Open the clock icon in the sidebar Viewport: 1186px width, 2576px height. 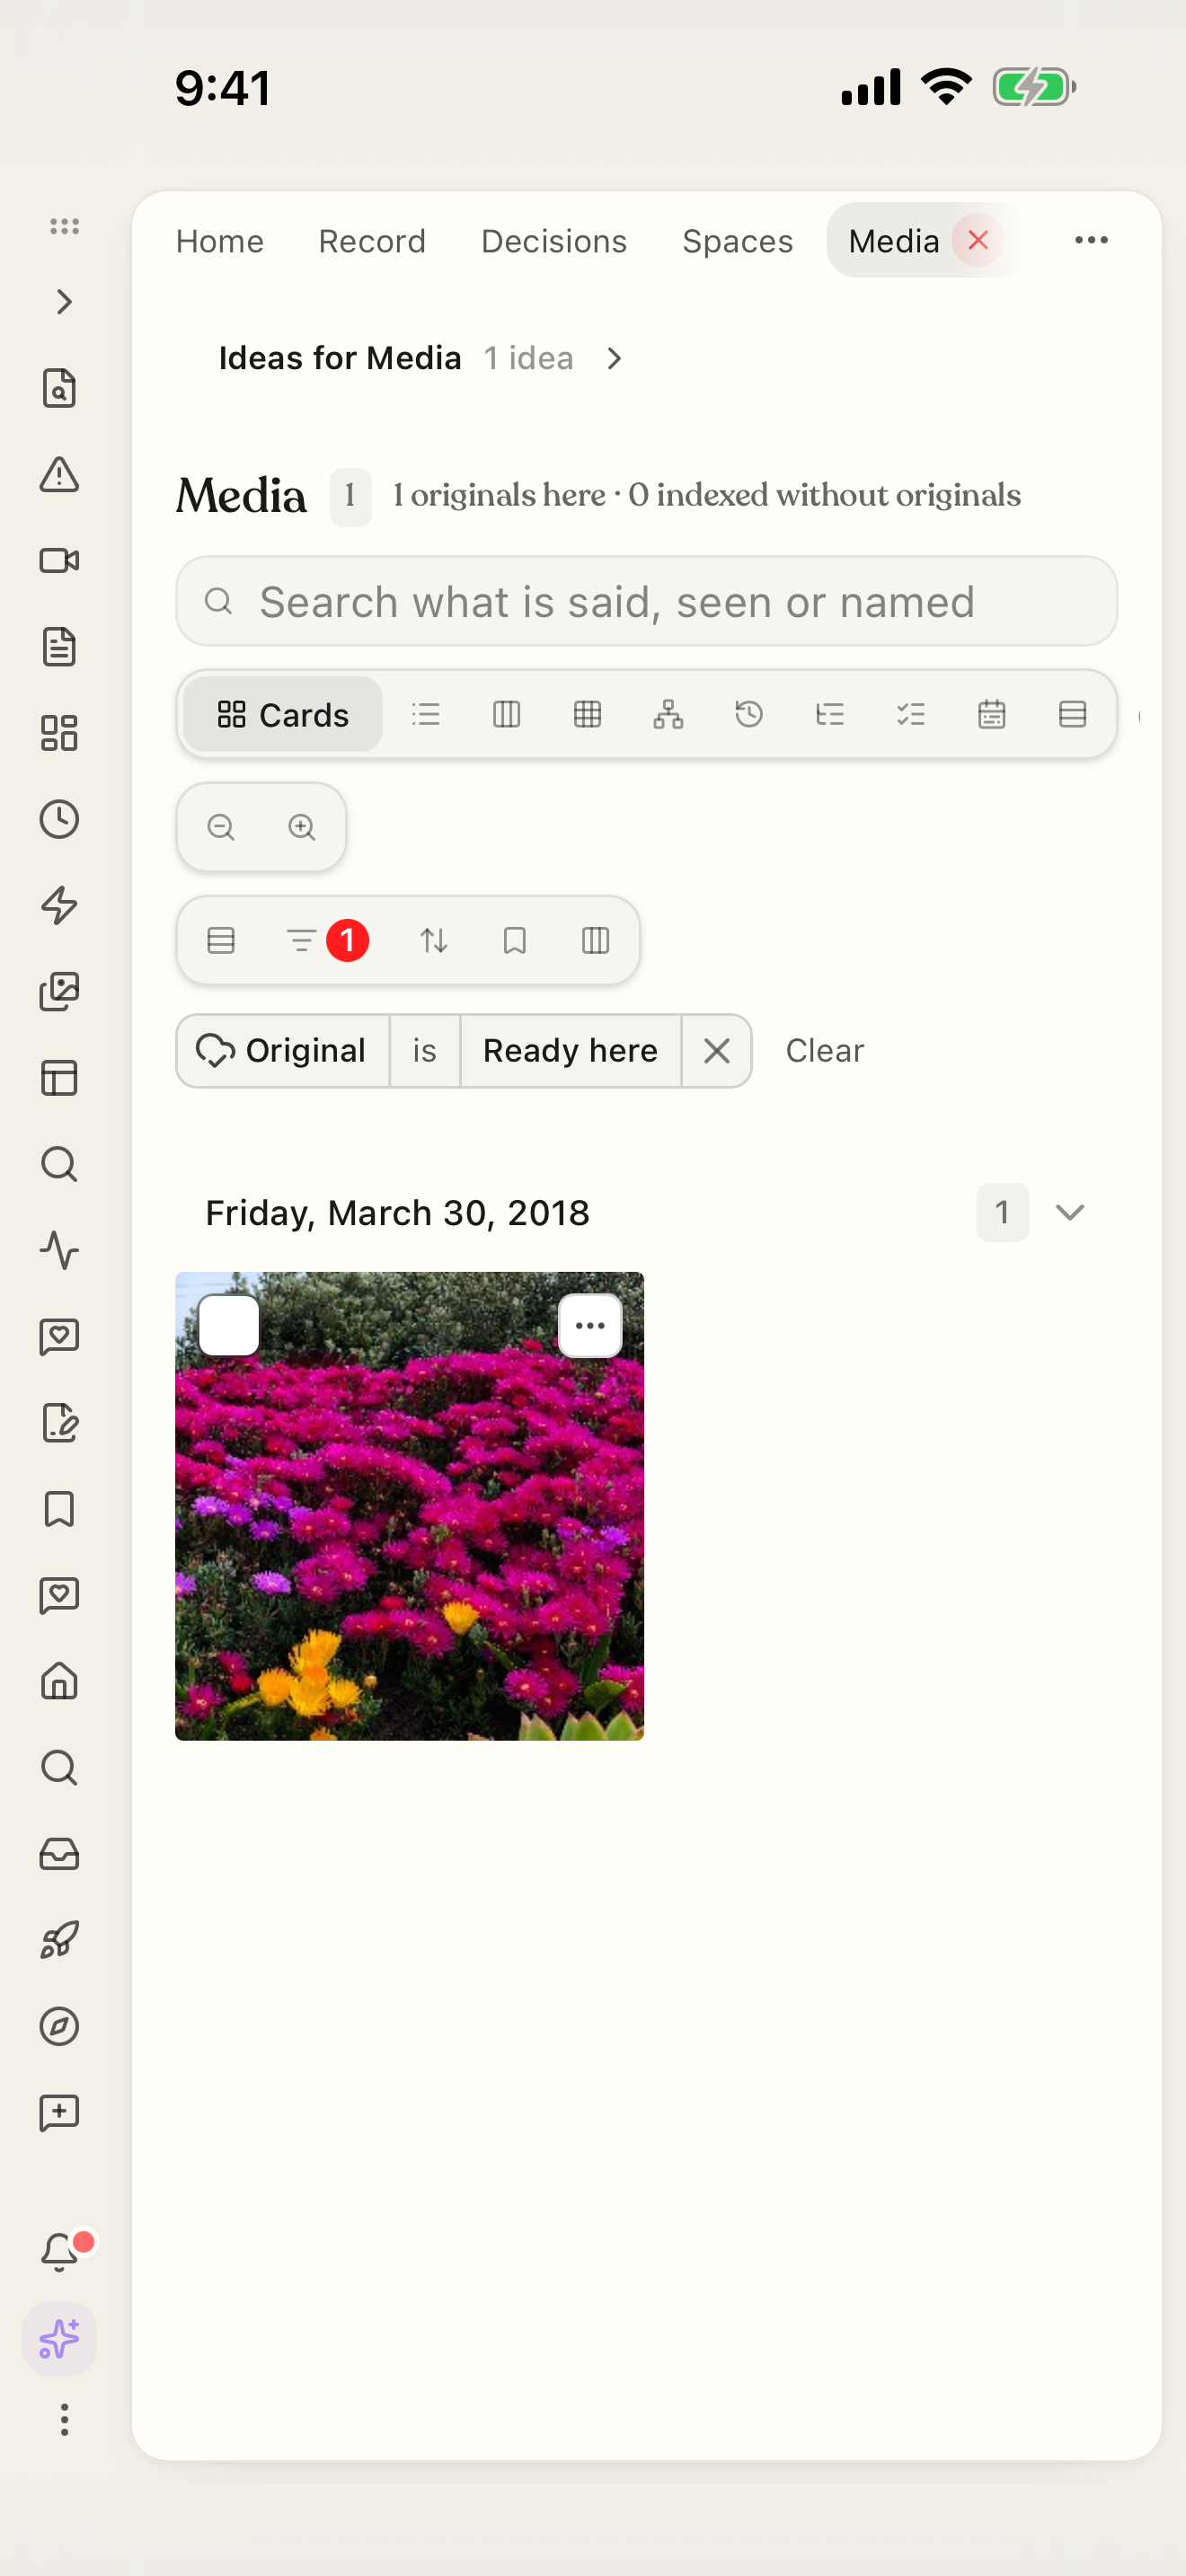pos(60,819)
